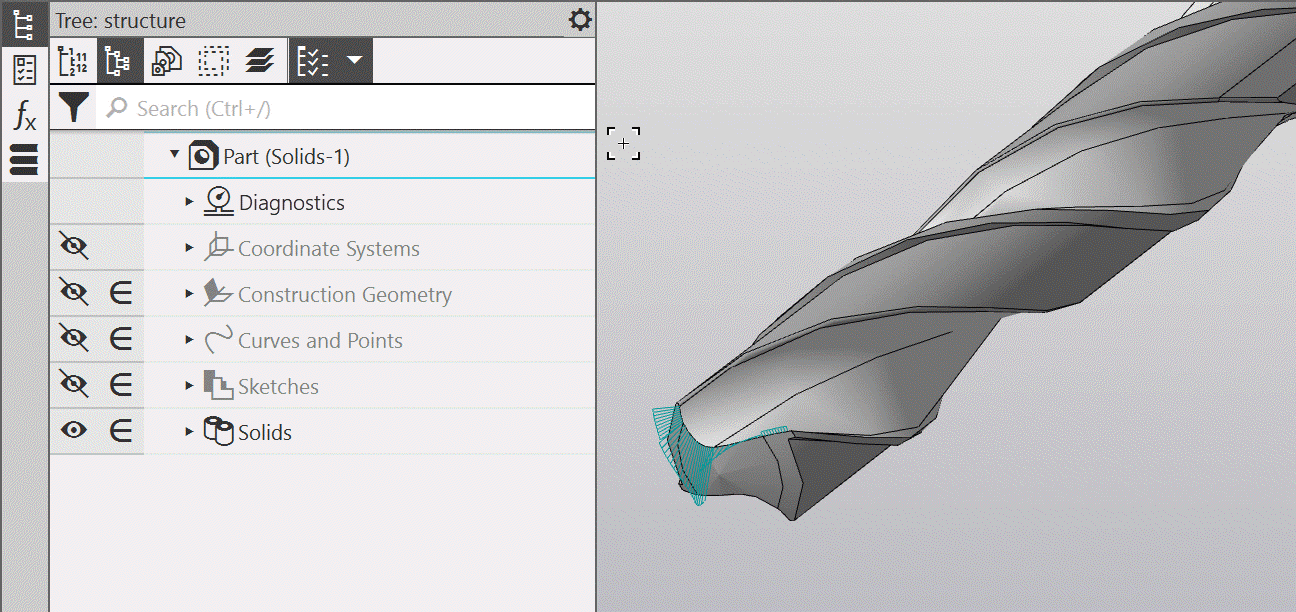Click the layers toolbar icon
Viewport: 1296px width, 612px height.
[x=259, y=62]
